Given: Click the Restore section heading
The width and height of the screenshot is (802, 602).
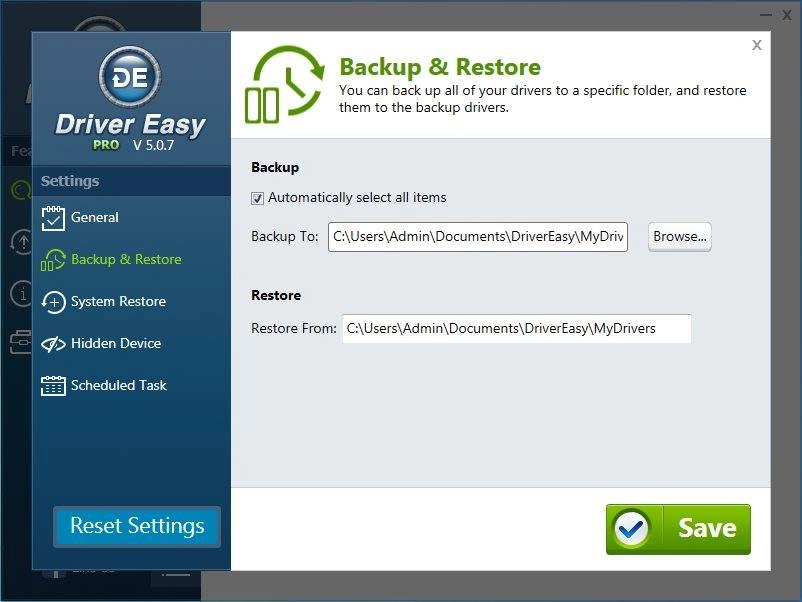Looking at the screenshot, I should (276, 296).
